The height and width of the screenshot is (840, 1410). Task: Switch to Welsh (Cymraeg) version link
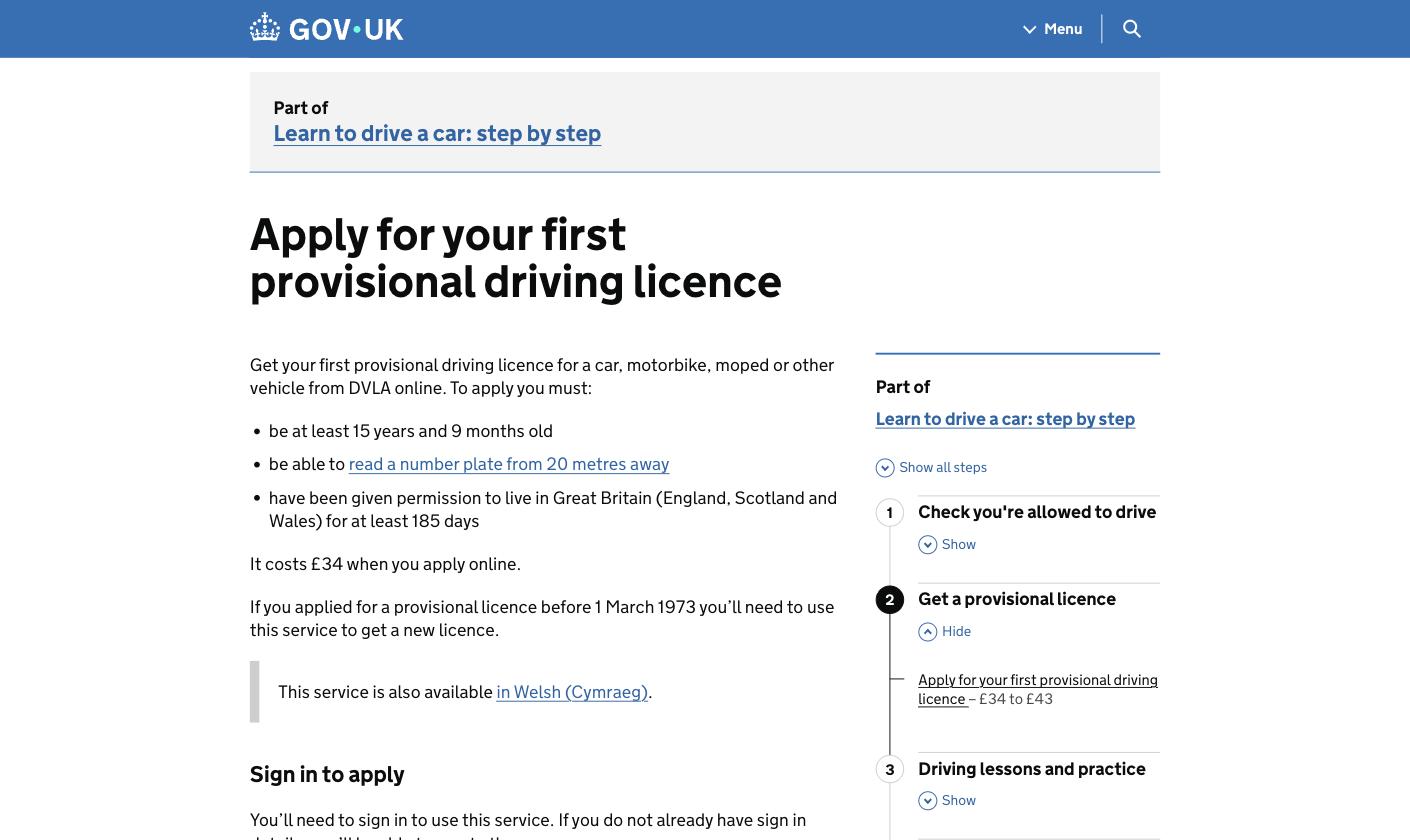pyautogui.click(x=572, y=692)
